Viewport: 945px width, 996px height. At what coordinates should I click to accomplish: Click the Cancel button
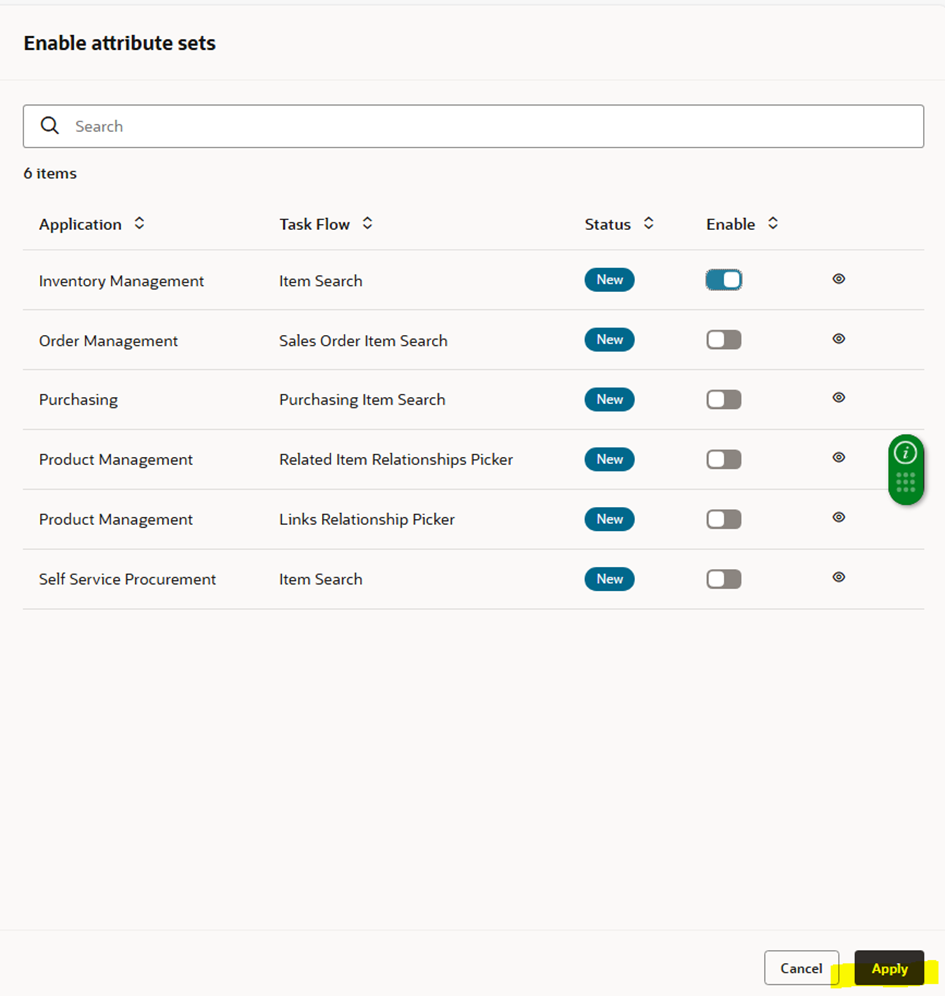coord(801,968)
